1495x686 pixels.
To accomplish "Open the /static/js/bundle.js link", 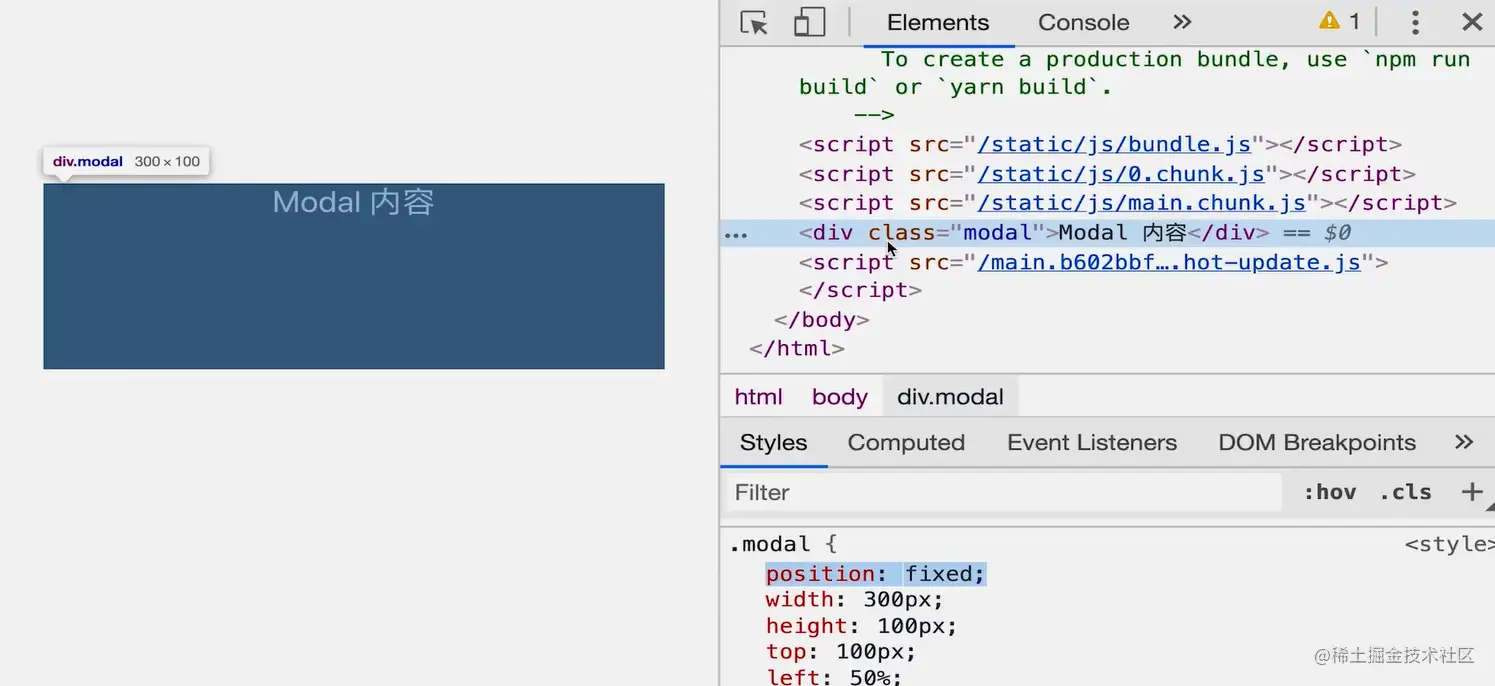I will pyautogui.click(x=1115, y=144).
